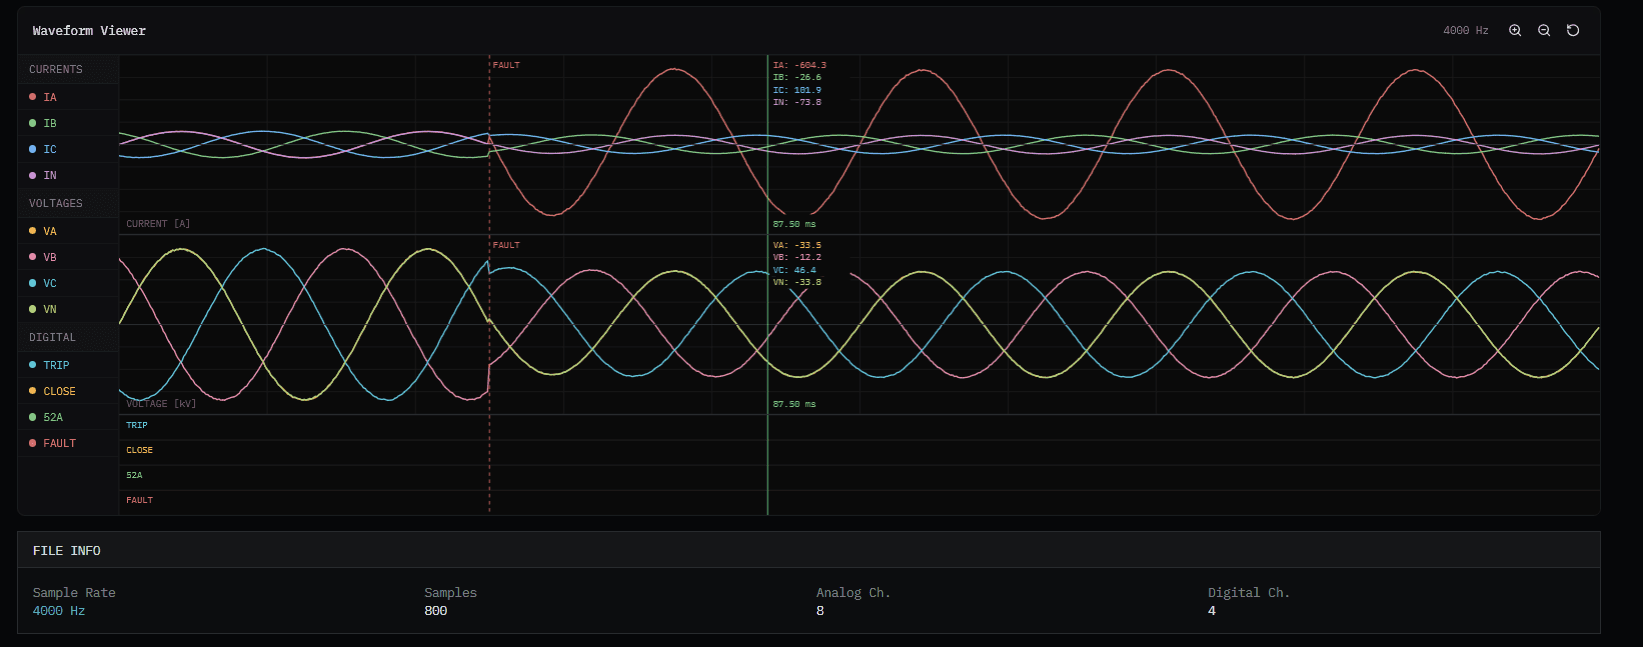The width and height of the screenshot is (1643, 647).
Task: Click the CURRENT [A] axis label
Action: click(158, 224)
